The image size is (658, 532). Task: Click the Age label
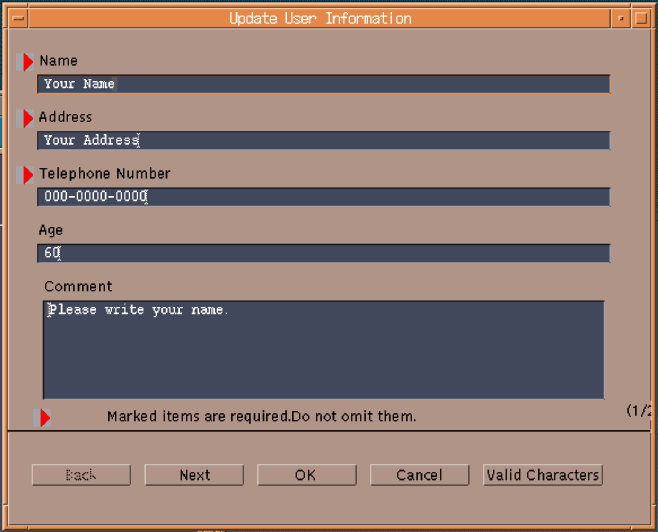pos(51,230)
